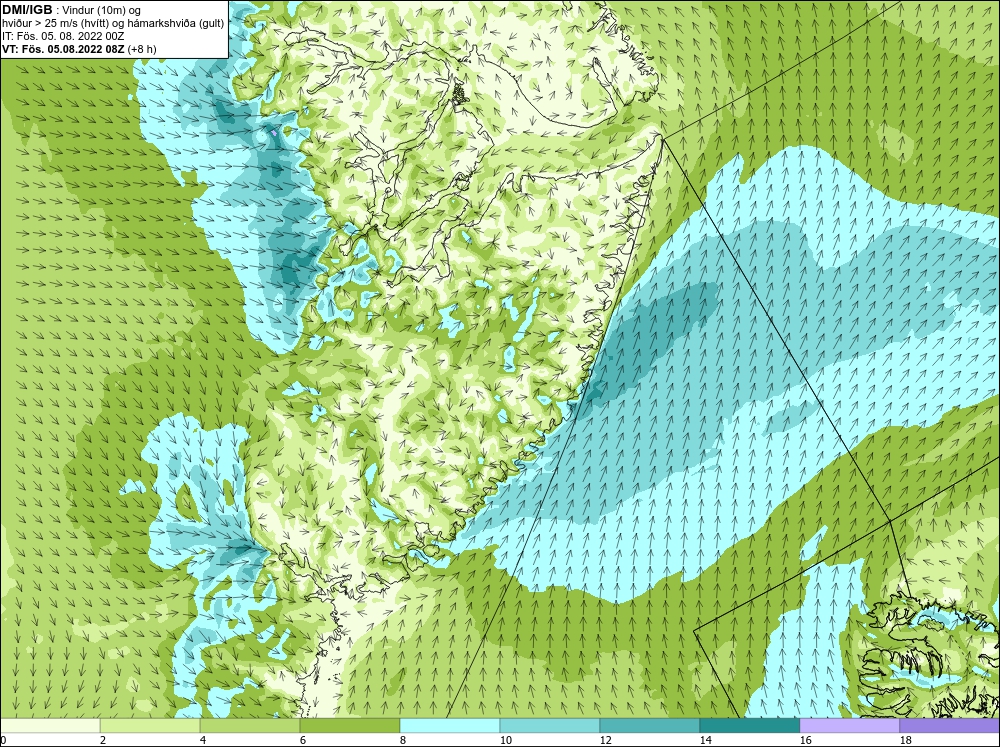Screen dimensions: 1000x747
Task: Click the legend scale label '2'
Action: point(103,740)
